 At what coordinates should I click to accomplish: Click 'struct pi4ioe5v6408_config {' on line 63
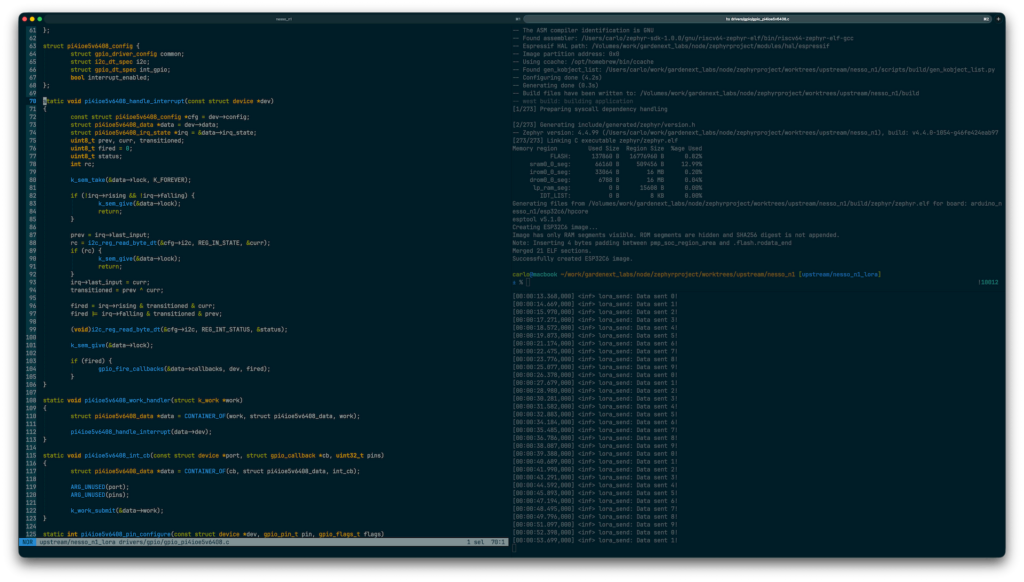tap(91, 46)
